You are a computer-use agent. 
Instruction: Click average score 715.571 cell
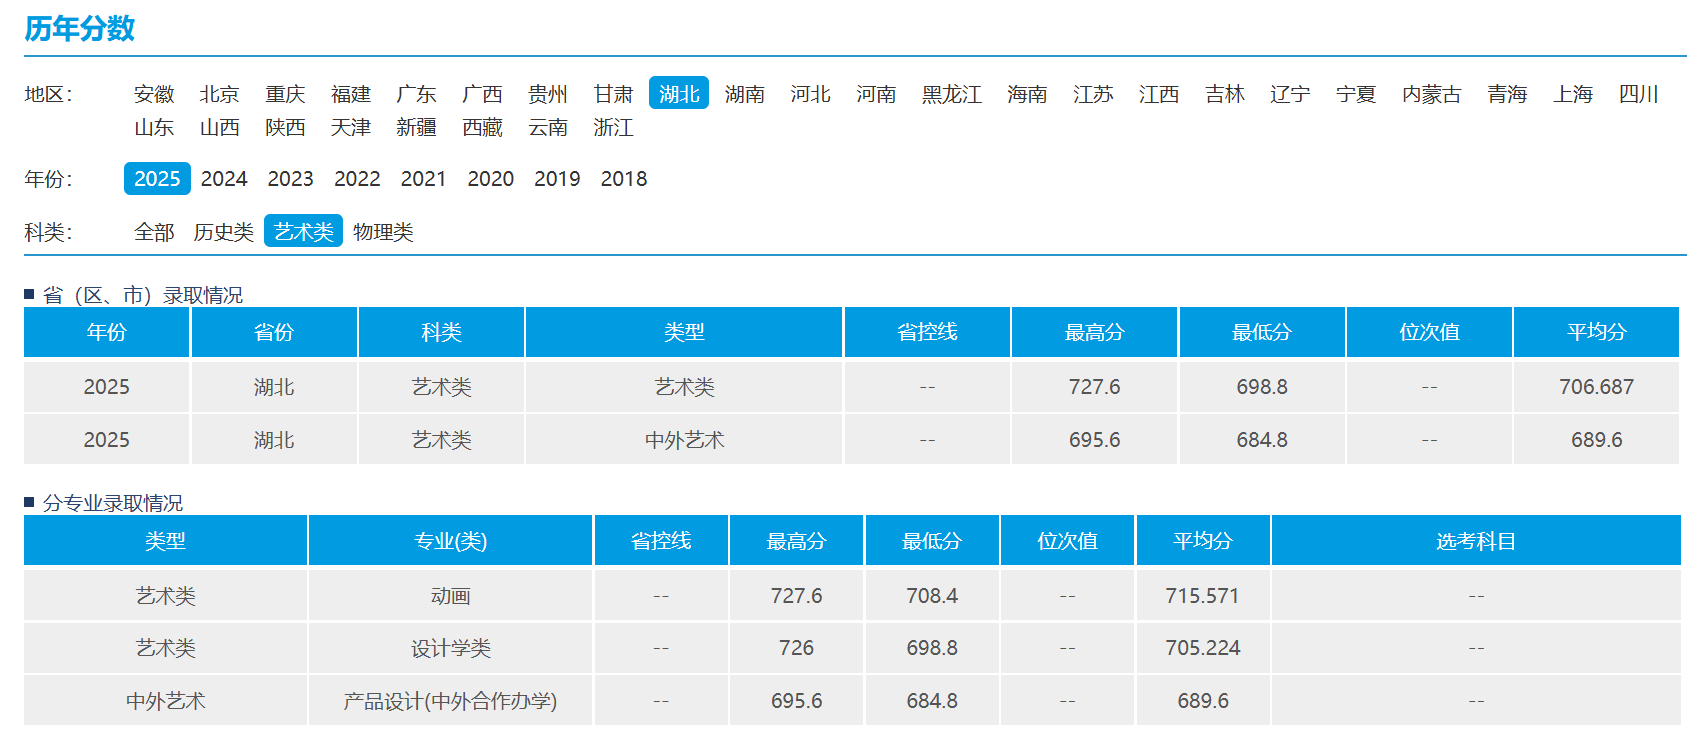point(1202,596)
